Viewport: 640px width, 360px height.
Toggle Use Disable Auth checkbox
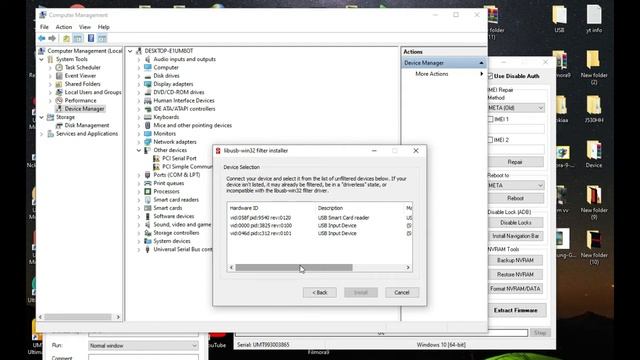point(490,76)
